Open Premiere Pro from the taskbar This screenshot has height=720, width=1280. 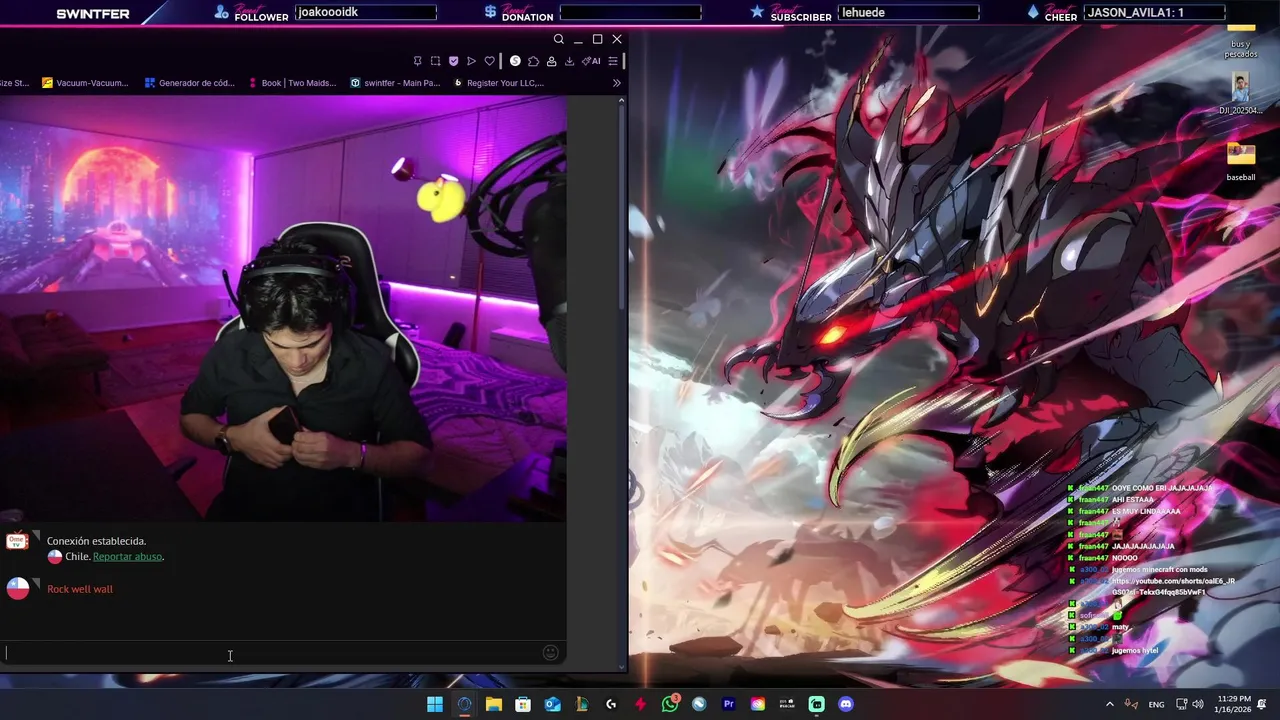[x=729, y=704]
